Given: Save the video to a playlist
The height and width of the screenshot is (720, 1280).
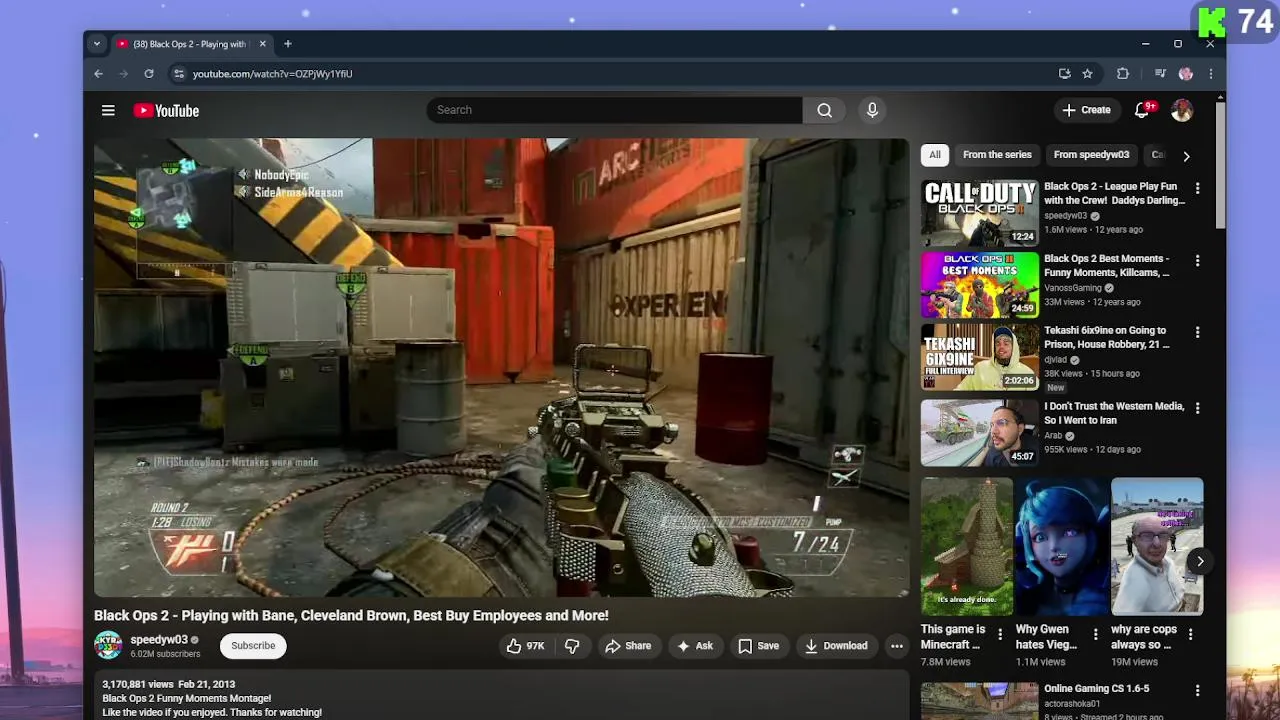Looking at the screenshot, I should [x=758, y=646].
